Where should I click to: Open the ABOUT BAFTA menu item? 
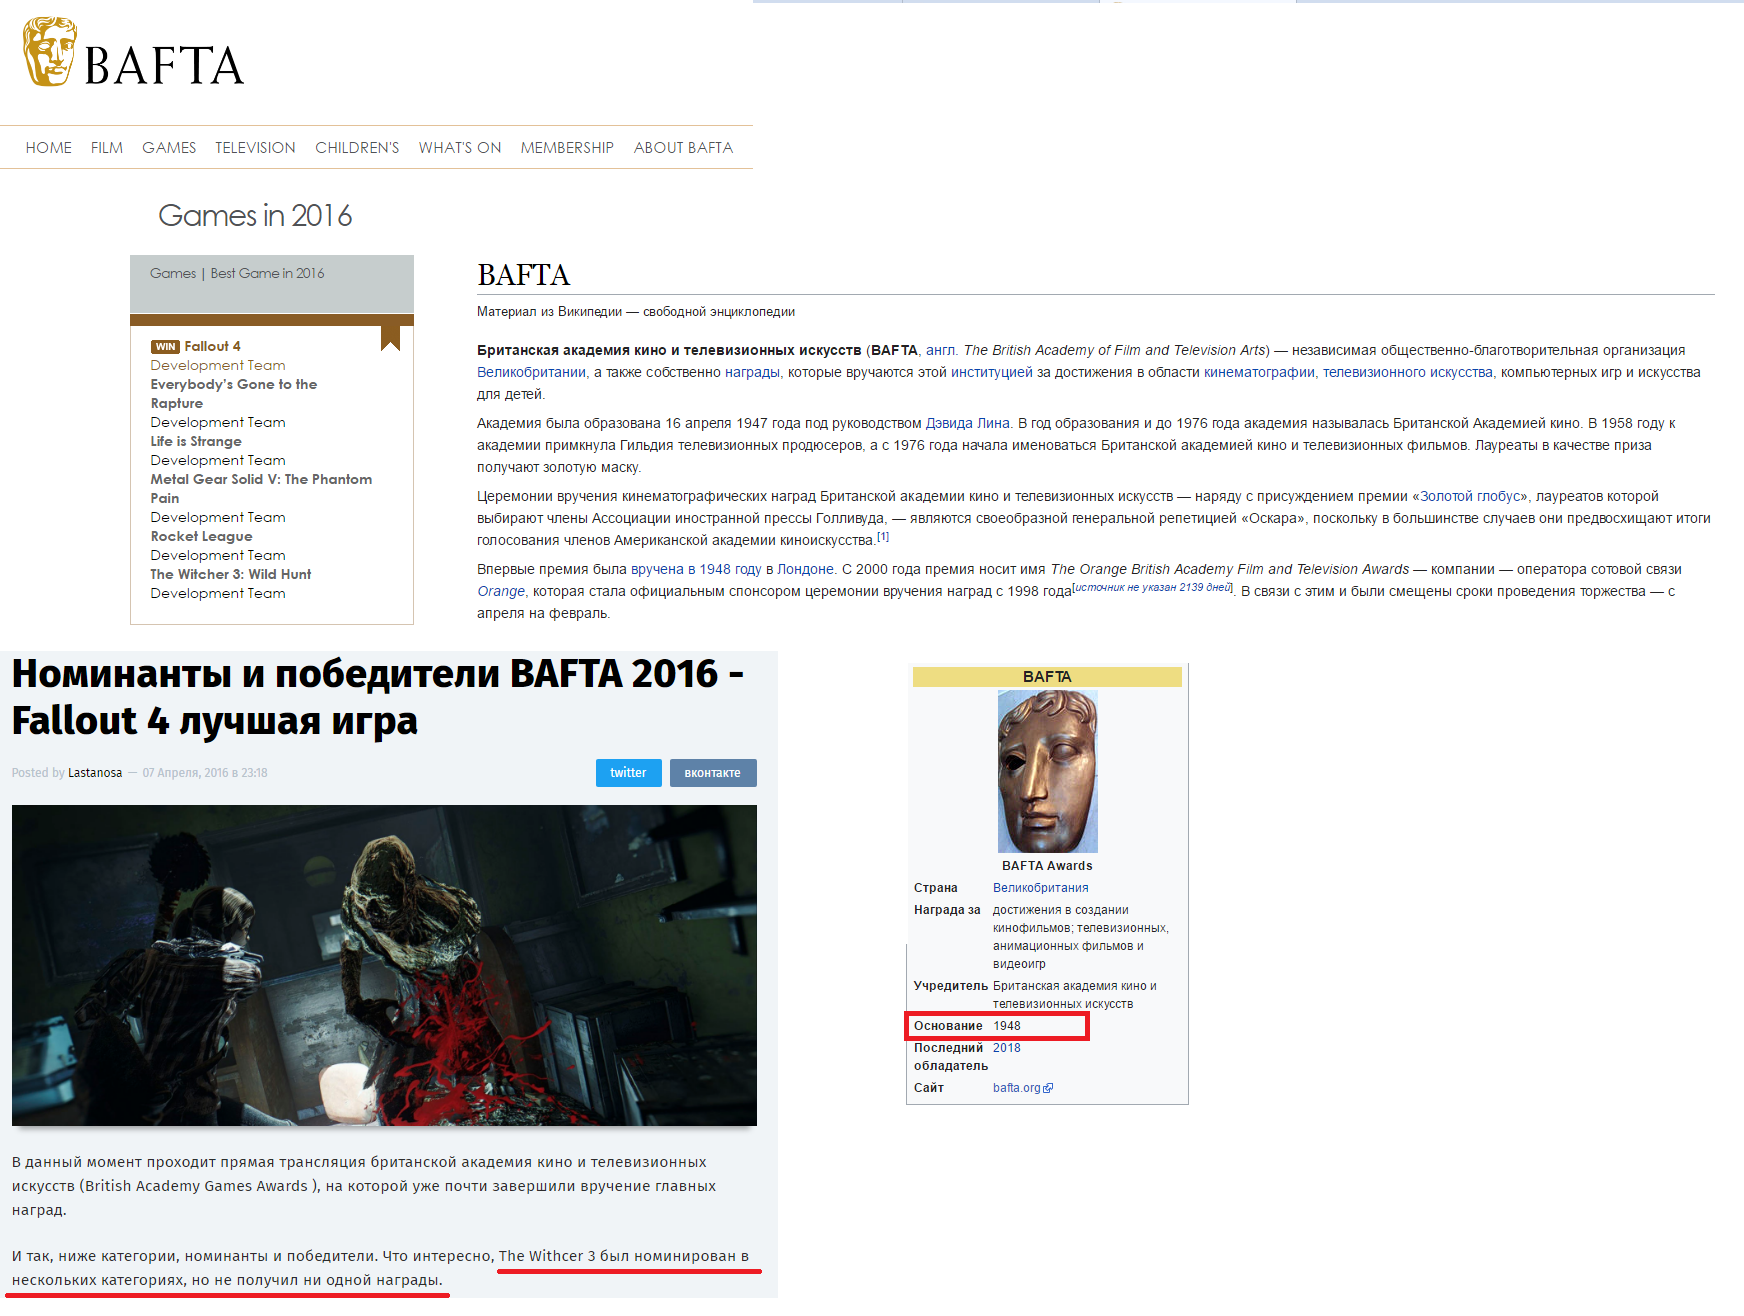coord(683,148)
